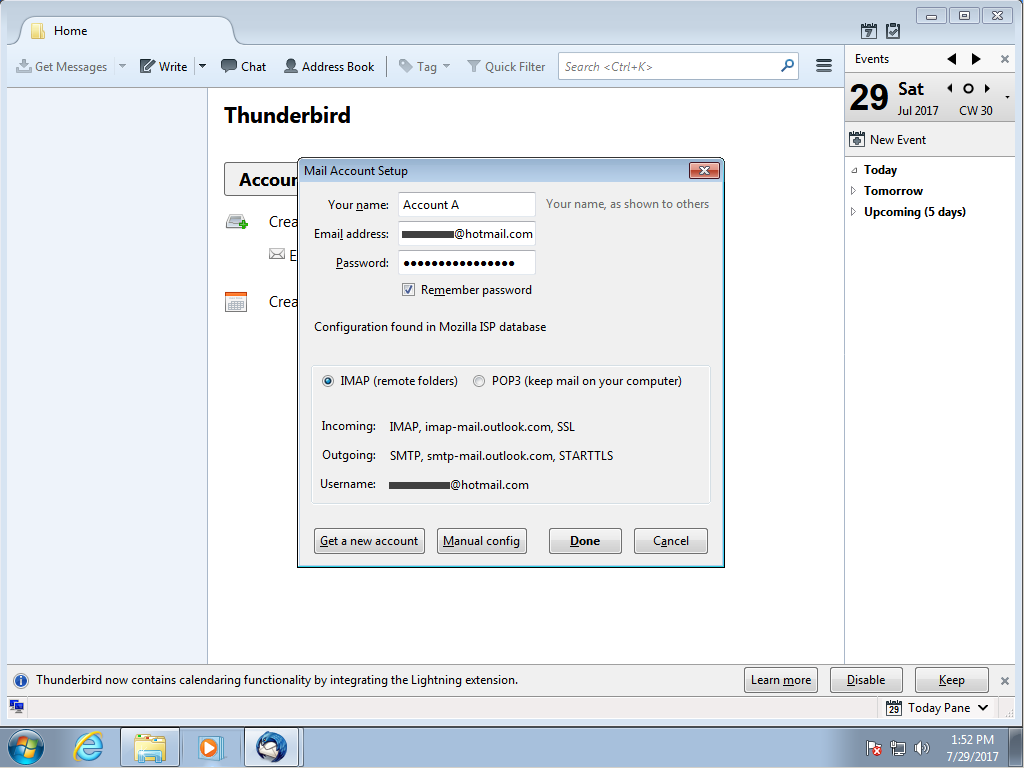Expand the Upcoming (5 days) section

[853, 212]
